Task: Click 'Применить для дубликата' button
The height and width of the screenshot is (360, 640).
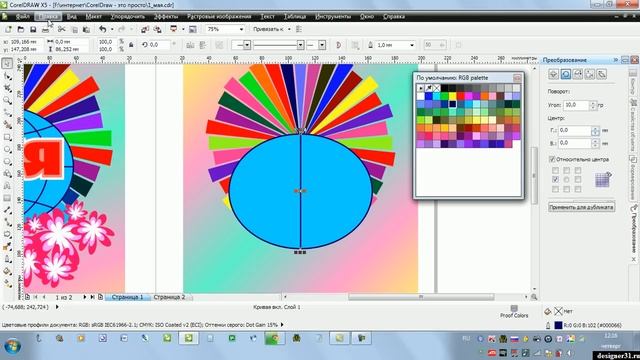Action: tap(581, 207)
